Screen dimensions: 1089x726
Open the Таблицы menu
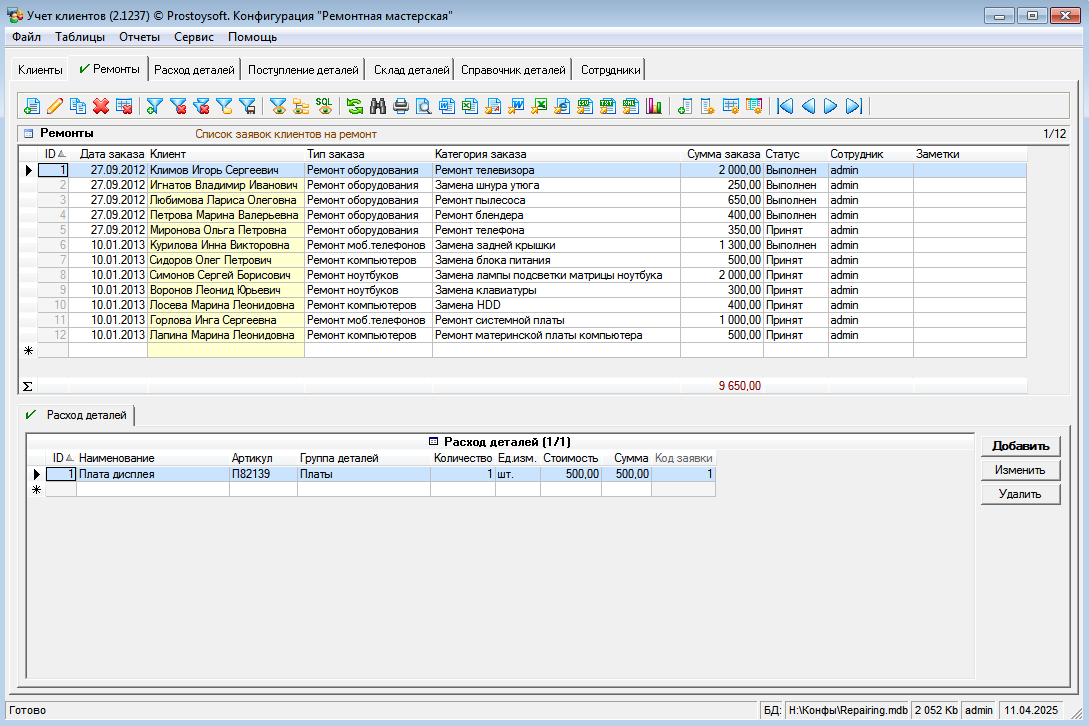80,37
